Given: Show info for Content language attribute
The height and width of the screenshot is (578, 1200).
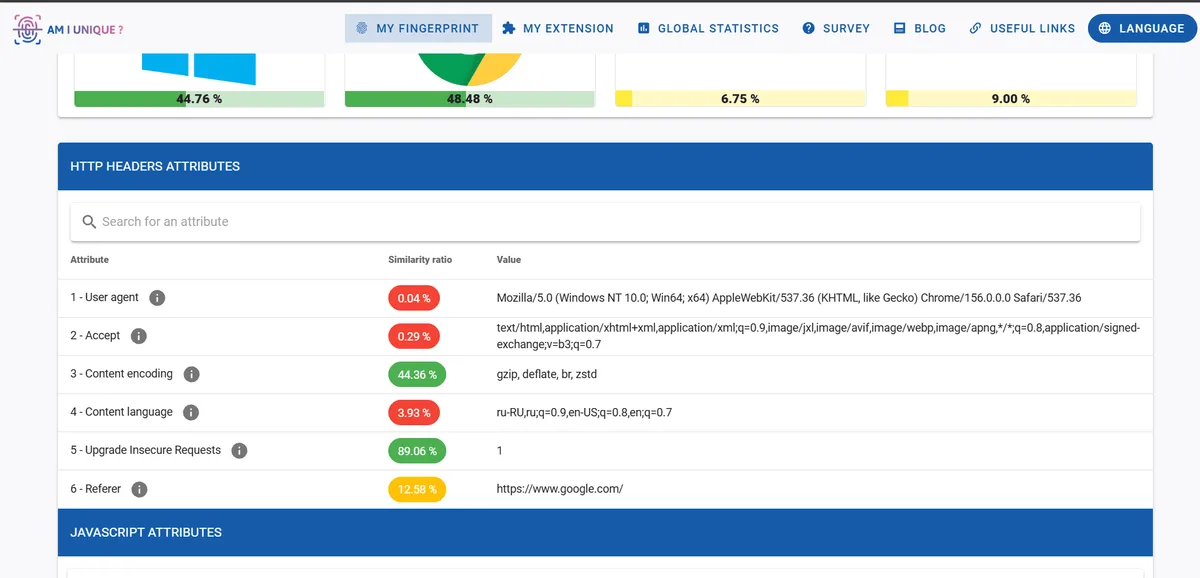Looking at the screenshot, I should [191, 412].
